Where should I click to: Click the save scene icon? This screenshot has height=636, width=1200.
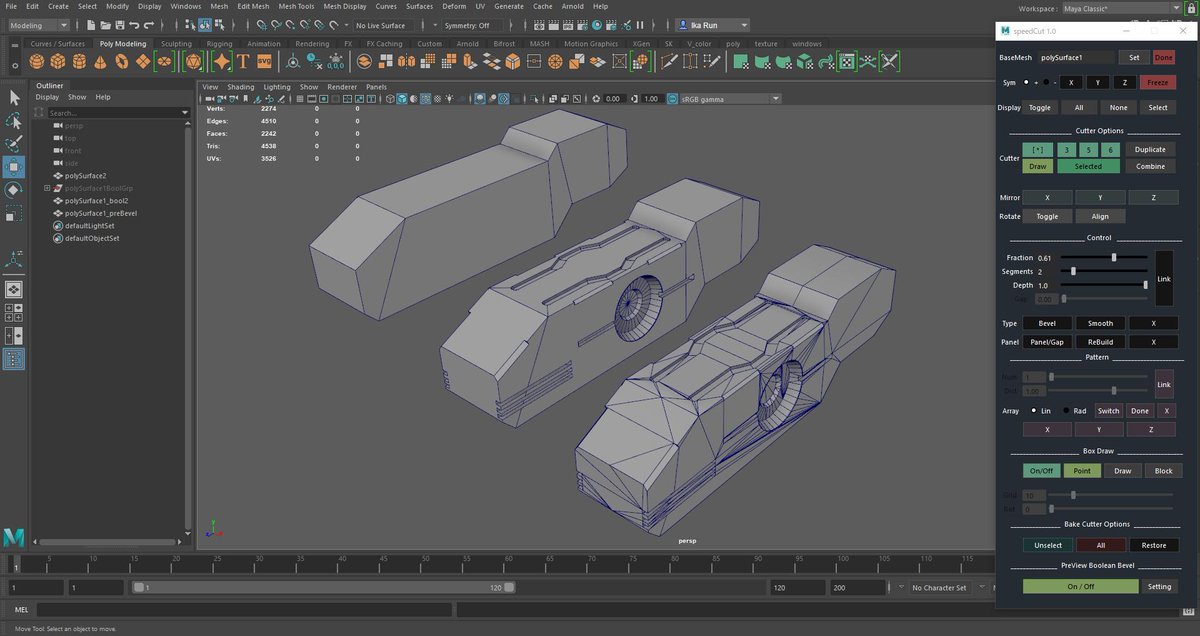coord(120,25)
